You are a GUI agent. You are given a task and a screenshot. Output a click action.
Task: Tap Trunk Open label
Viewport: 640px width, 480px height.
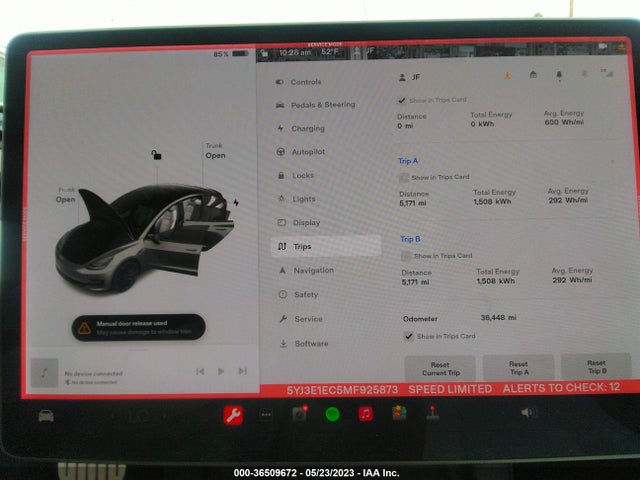215,151
